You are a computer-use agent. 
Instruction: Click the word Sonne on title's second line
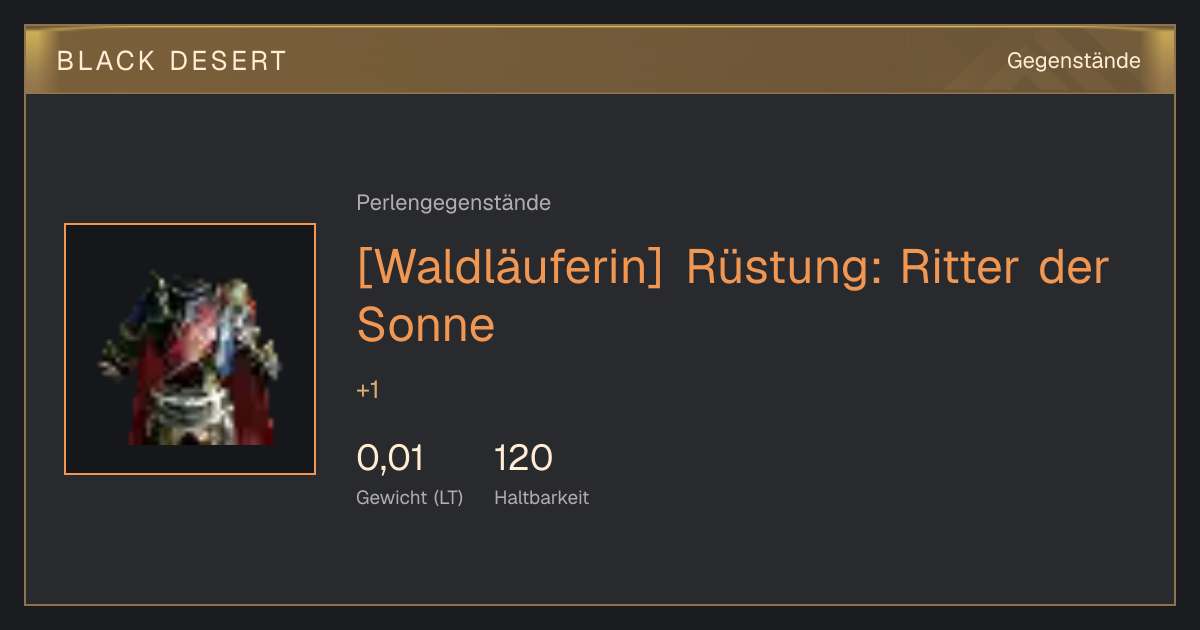[x=426, y=324]
